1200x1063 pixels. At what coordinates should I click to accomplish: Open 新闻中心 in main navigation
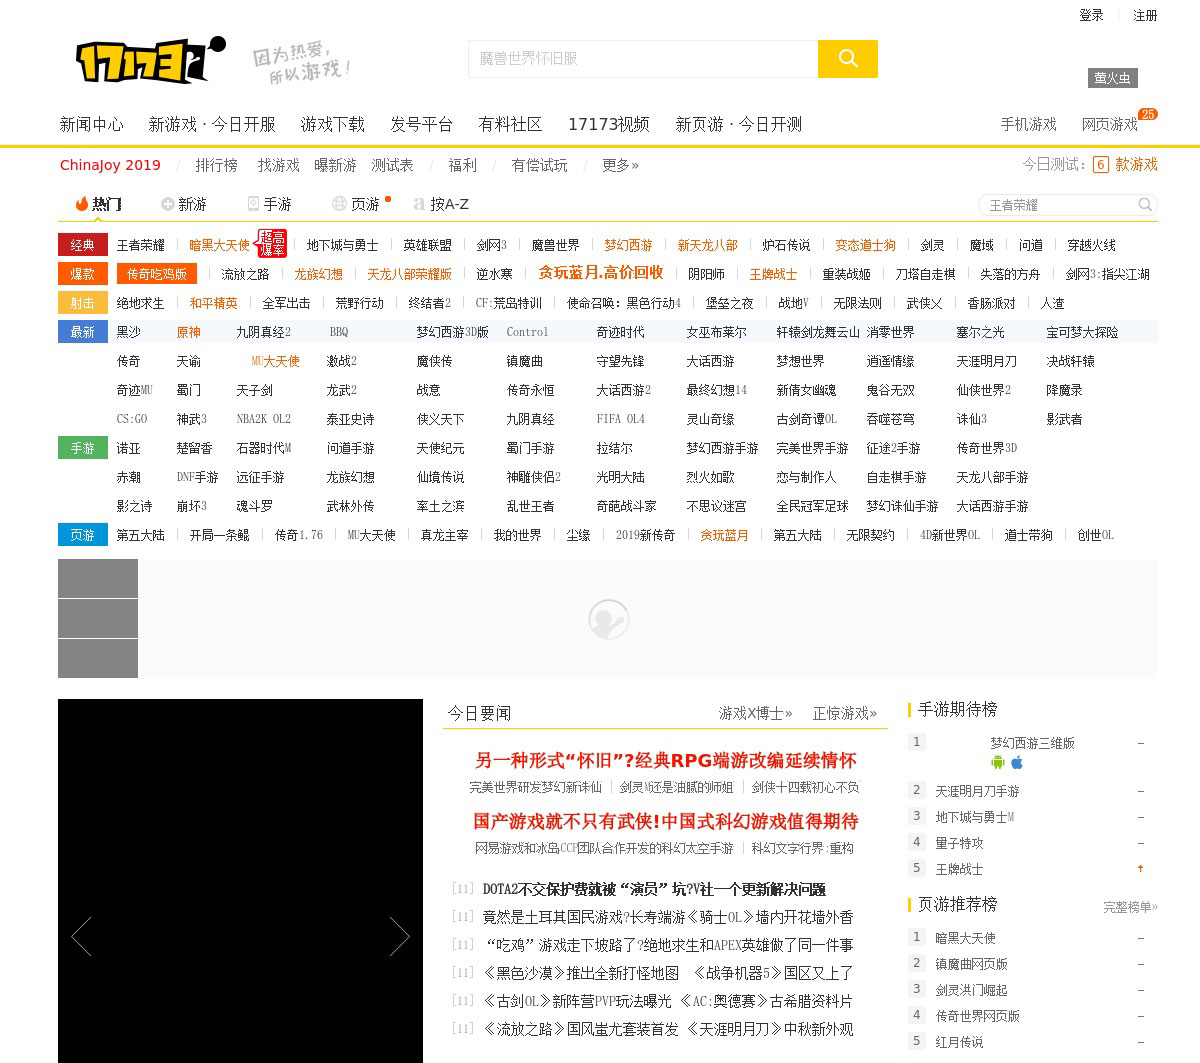click(91, 124)
